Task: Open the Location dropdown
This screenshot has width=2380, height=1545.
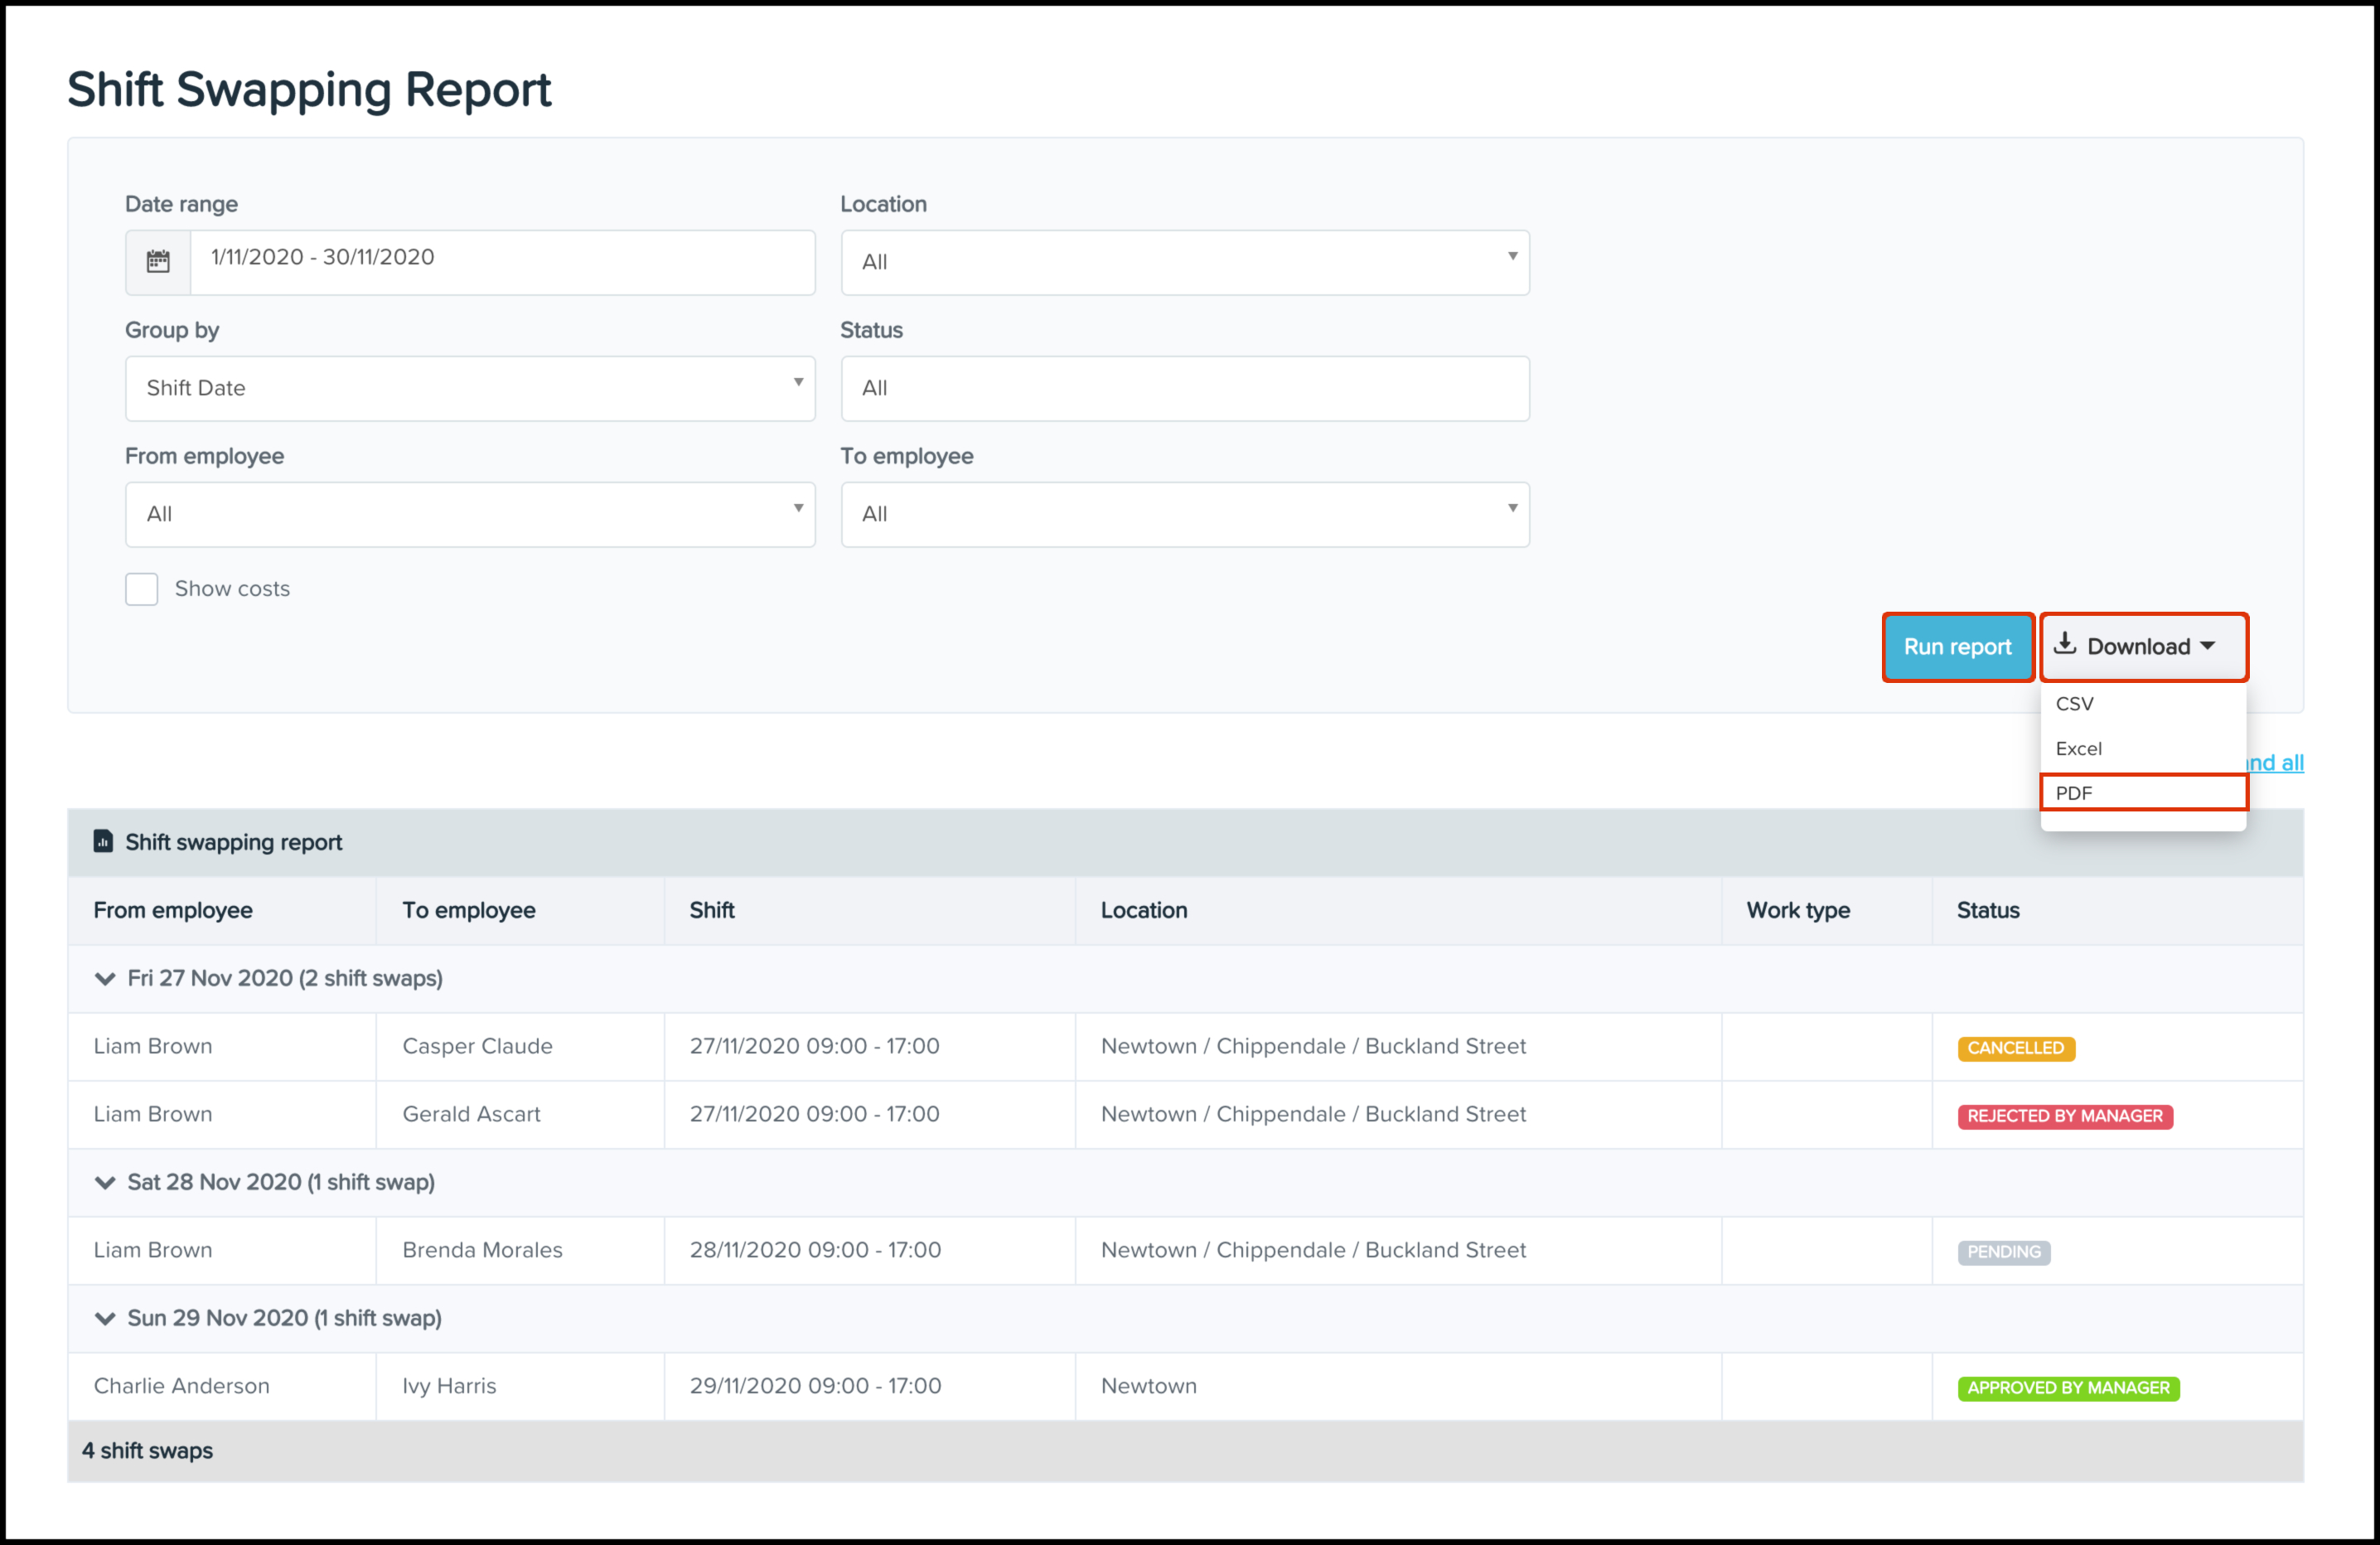Action: pos(1185,262)
